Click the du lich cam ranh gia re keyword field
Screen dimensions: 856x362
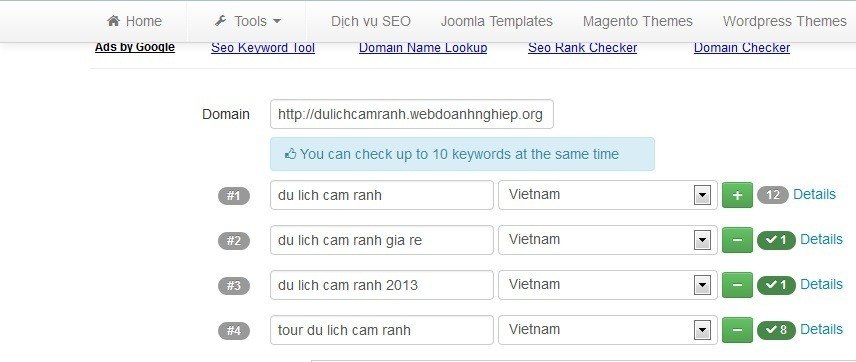point(382,240)
